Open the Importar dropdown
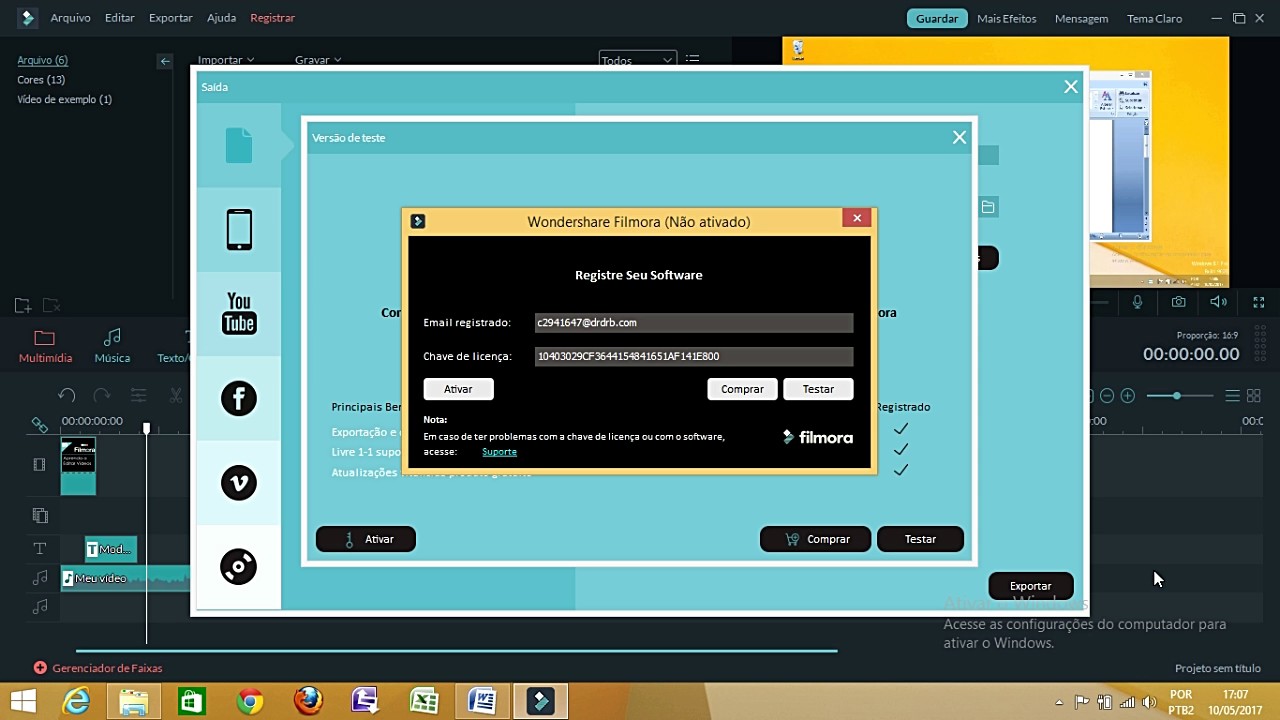Viewport: 1280px width, 720px height. pos(226,60)
